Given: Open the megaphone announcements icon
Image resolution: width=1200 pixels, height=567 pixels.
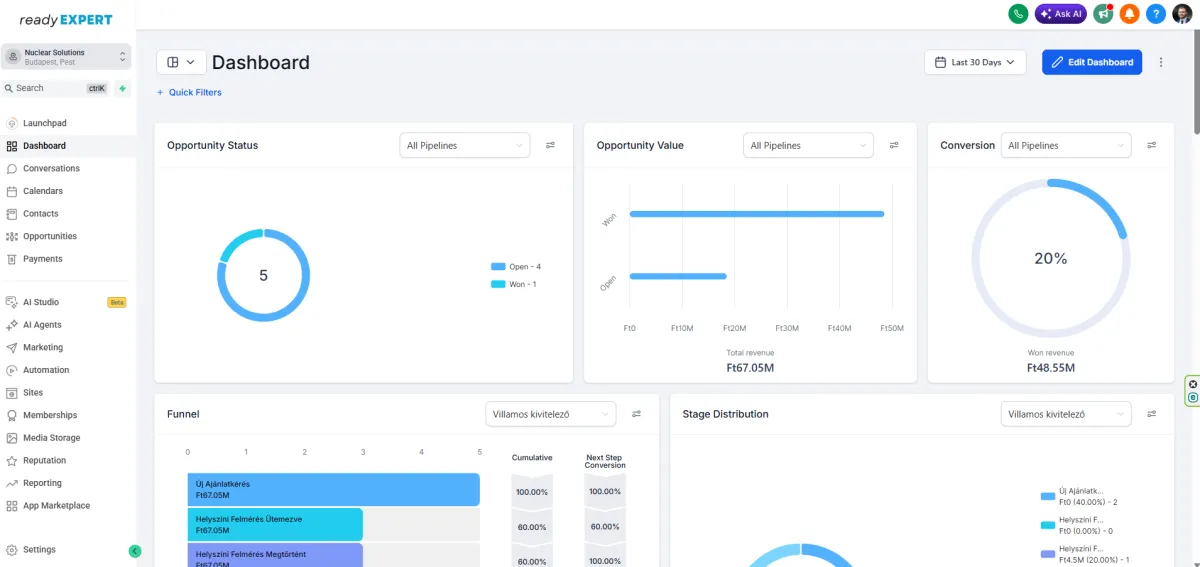Looking at the screenshot, I should coord(1103,14).
